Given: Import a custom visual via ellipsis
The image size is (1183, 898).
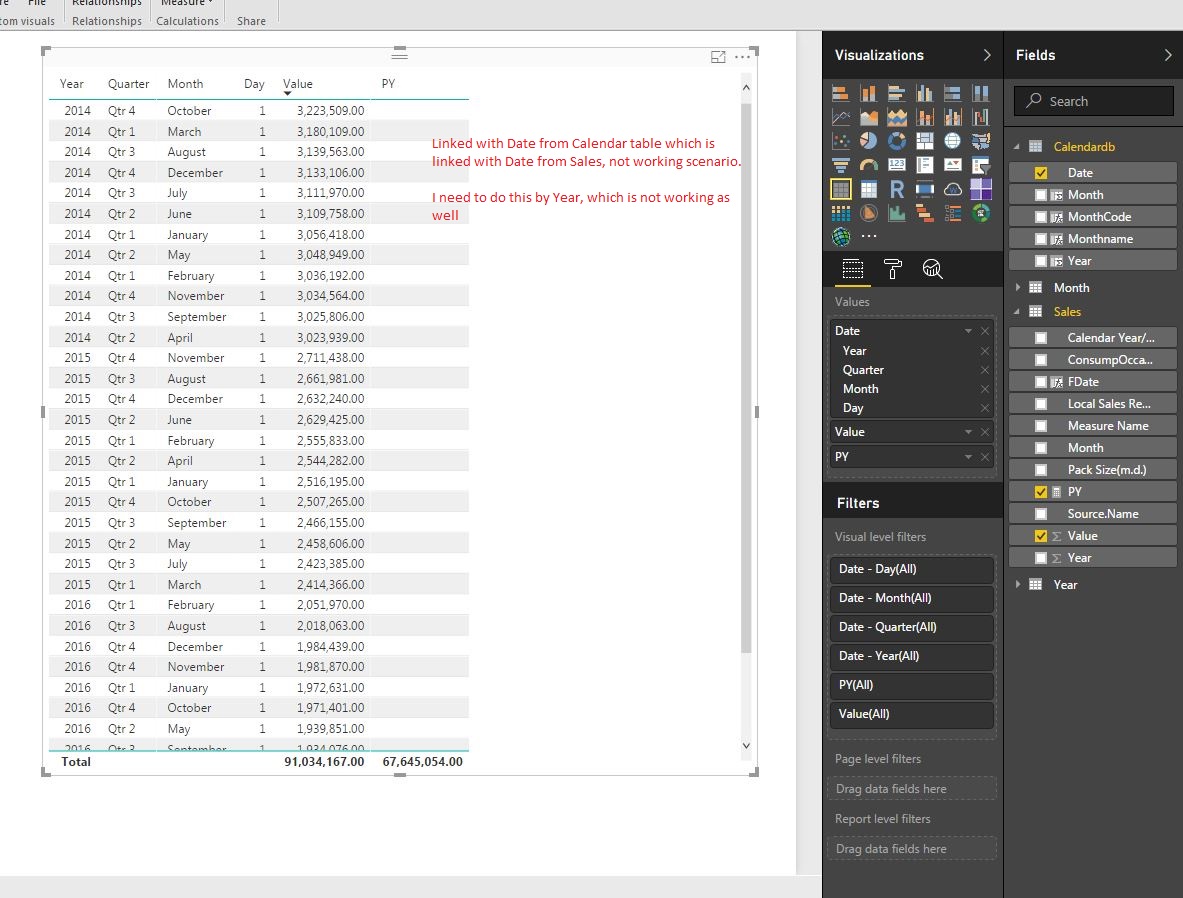Looking at the screenshot, I should pyautogui.click(x=868, y=236).
